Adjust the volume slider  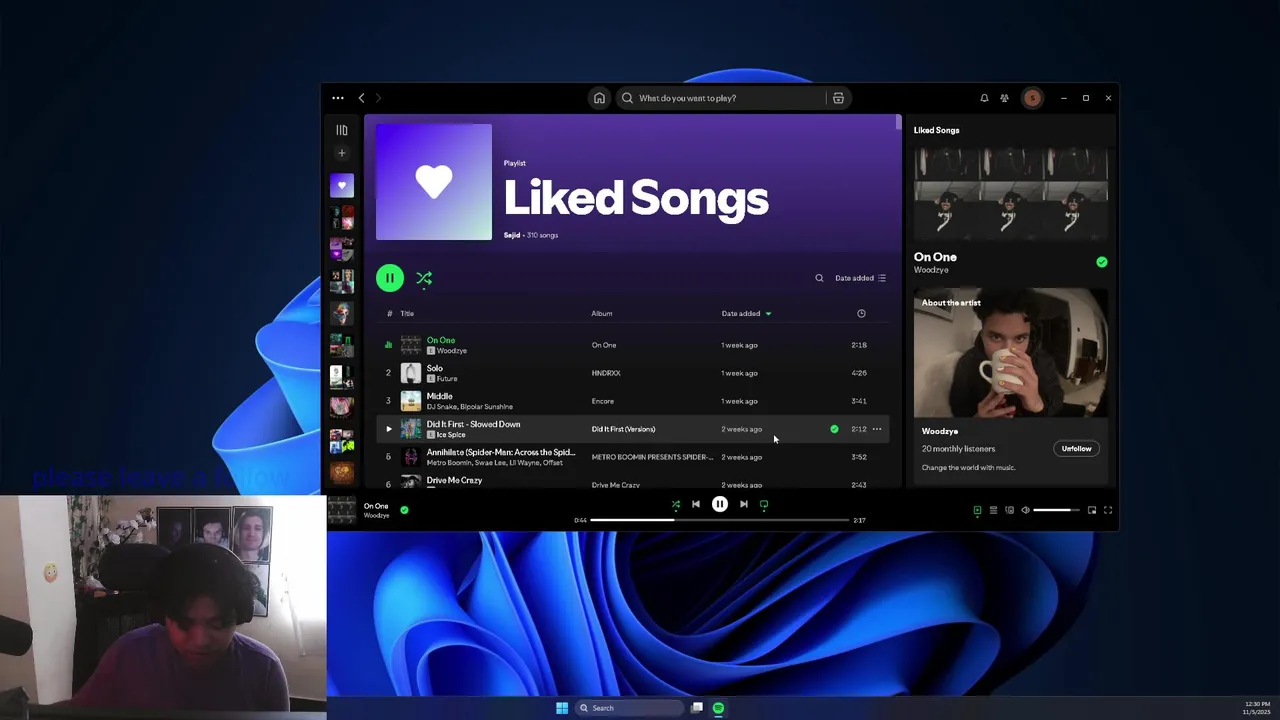(x=1056, y=510)
